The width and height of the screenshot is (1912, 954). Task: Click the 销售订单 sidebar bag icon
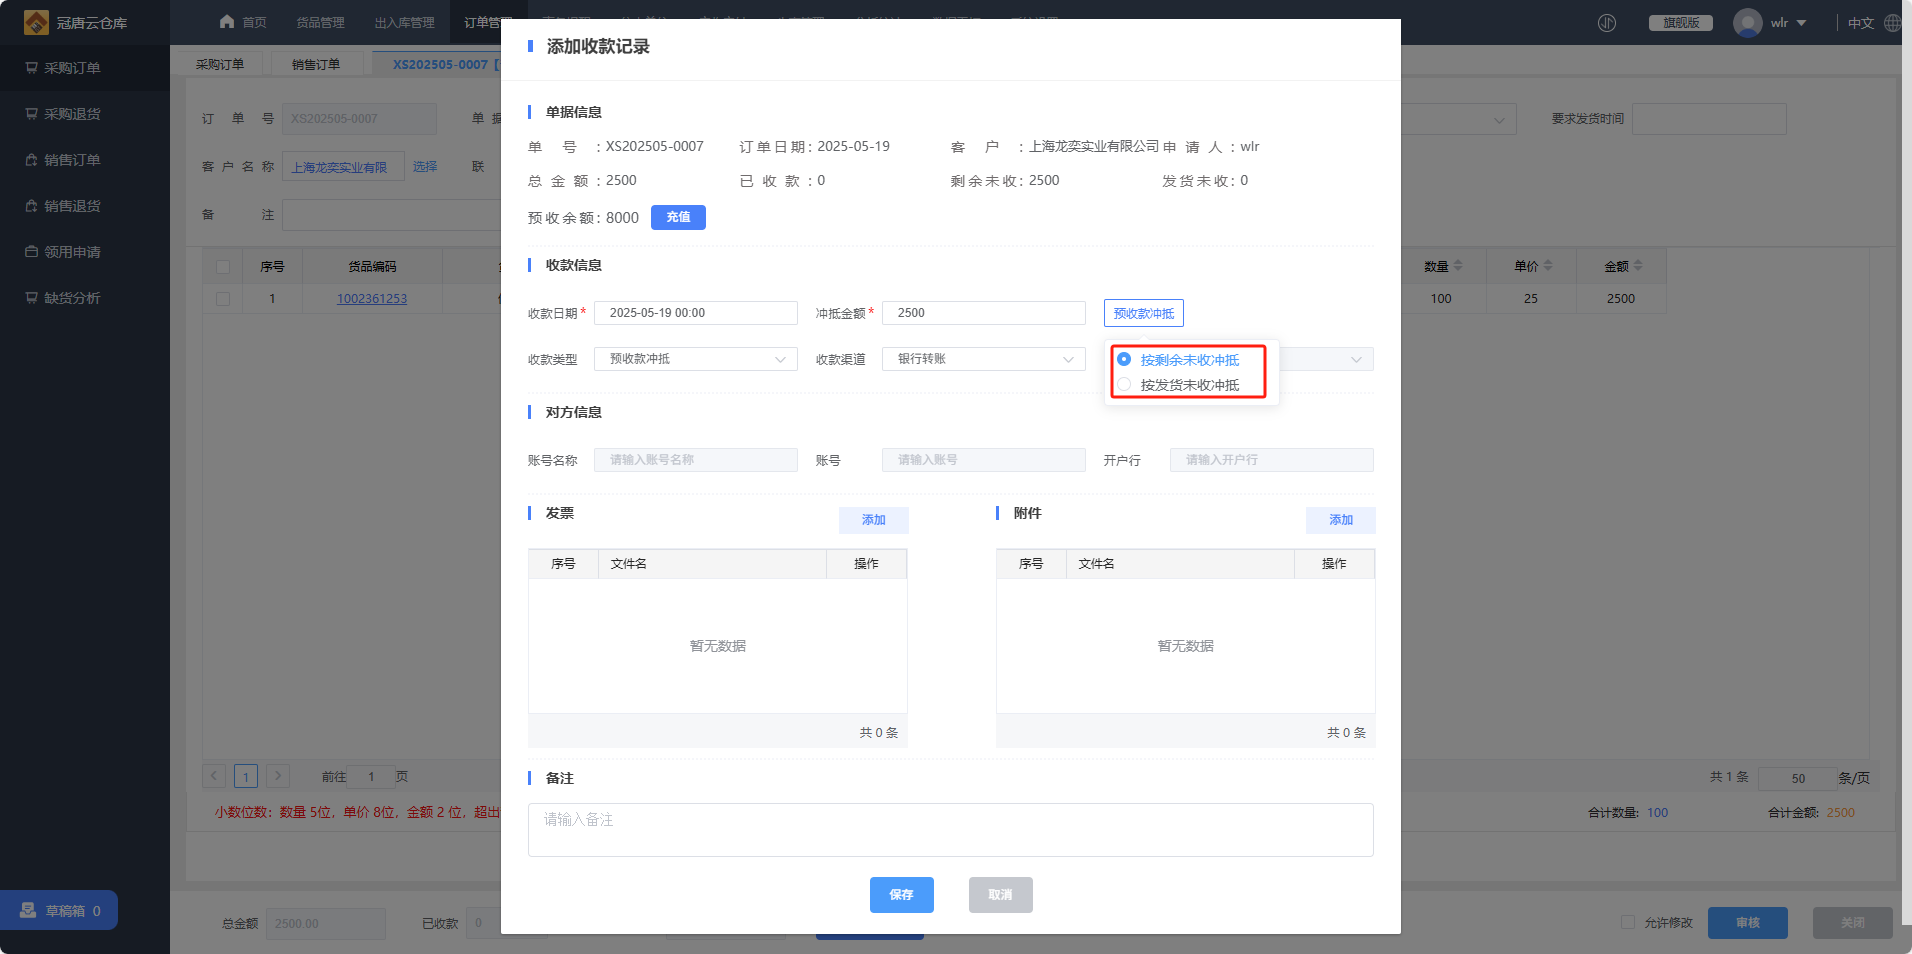tap(32, 160)
